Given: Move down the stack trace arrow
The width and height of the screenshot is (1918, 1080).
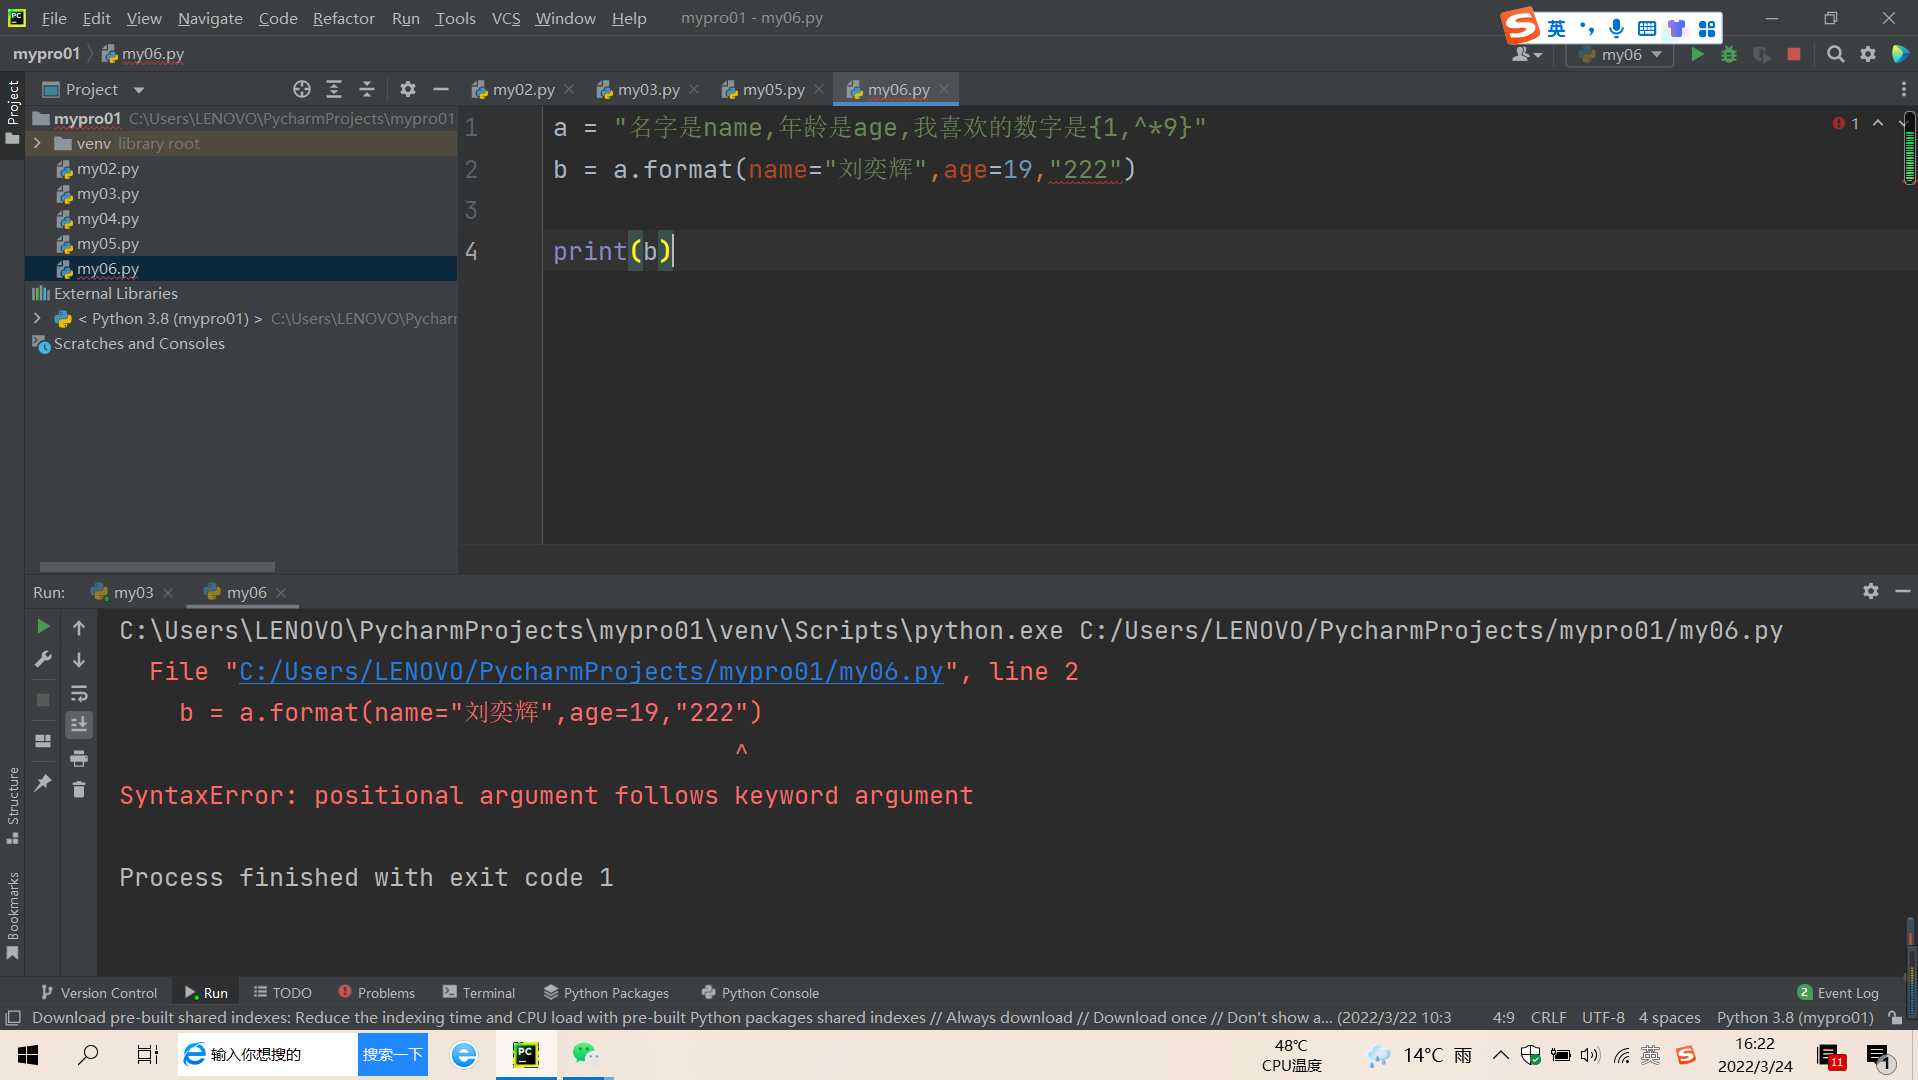Looking at the screenshot, I should coord(79,660).
